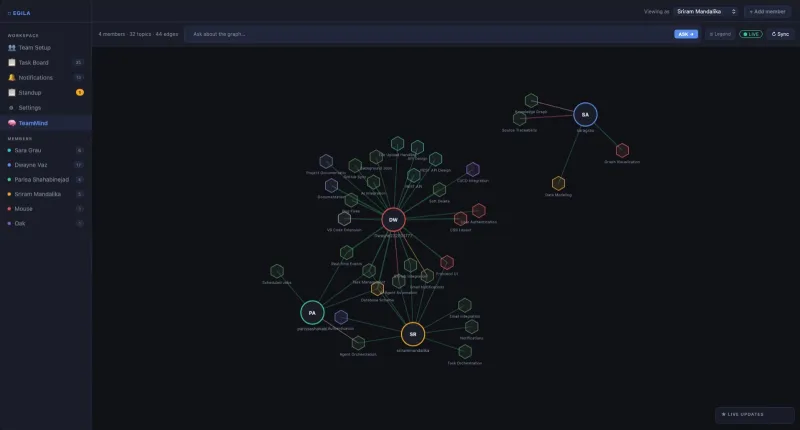Click the File Upload Handling topic hexagon
The width and height of the screenshot is (800, 430).
coord(397,144)
